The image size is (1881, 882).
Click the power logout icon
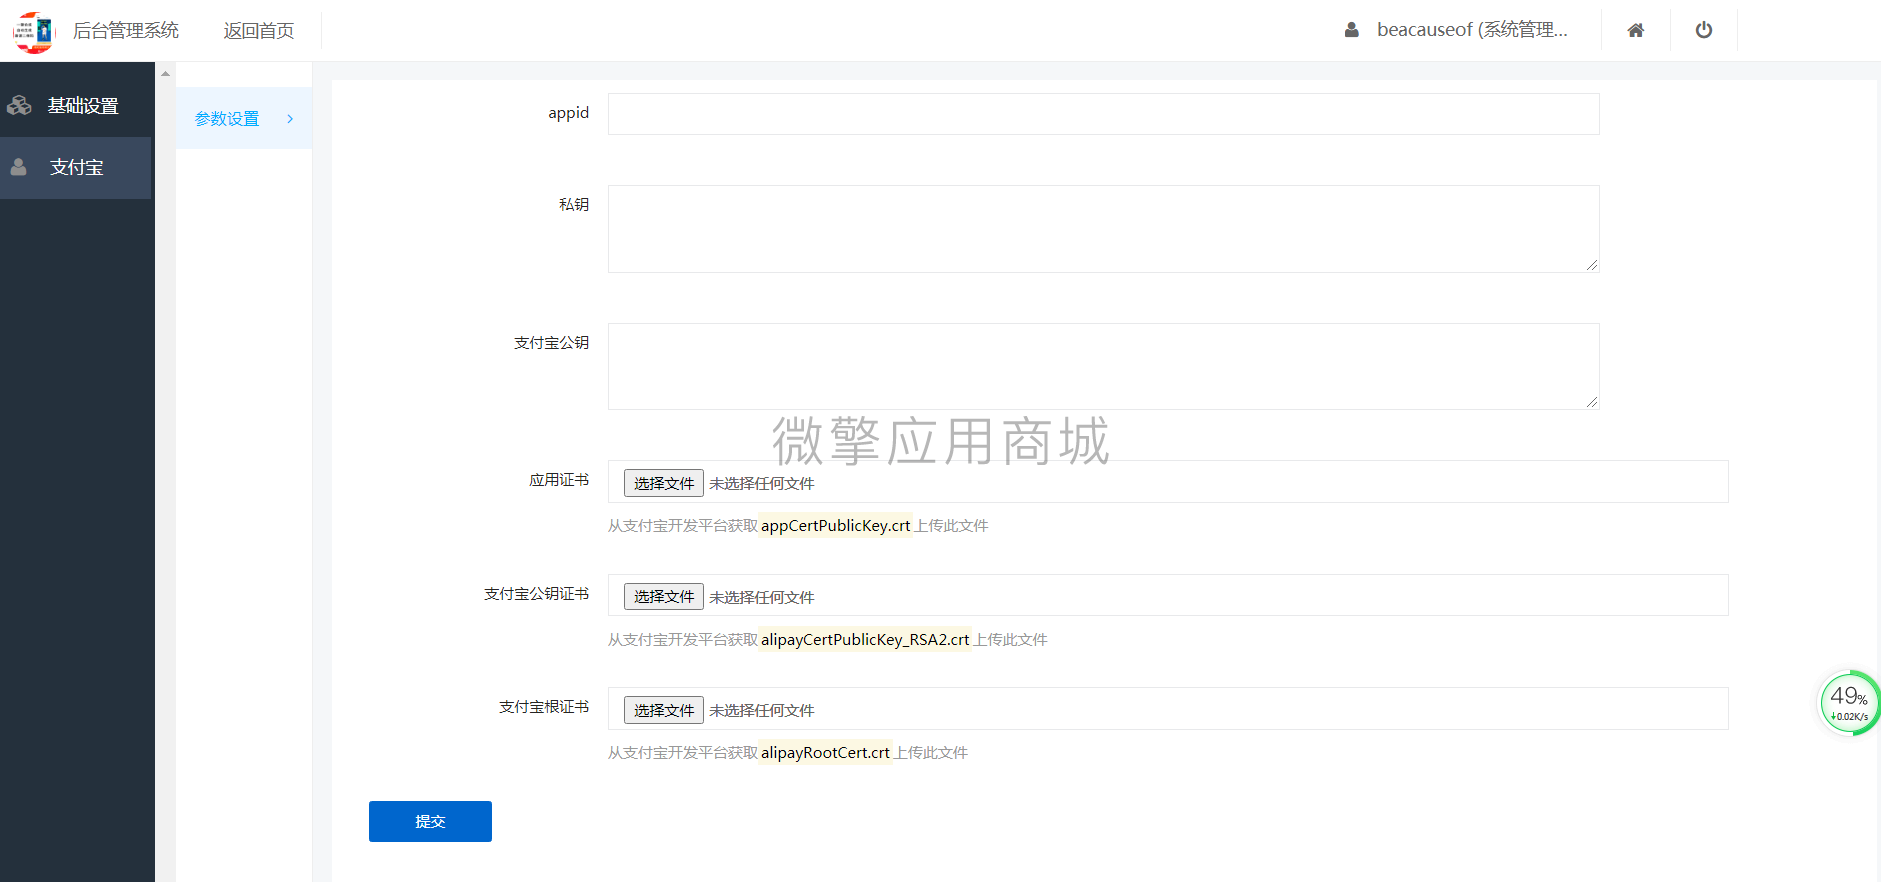[x=1704, y=30]
